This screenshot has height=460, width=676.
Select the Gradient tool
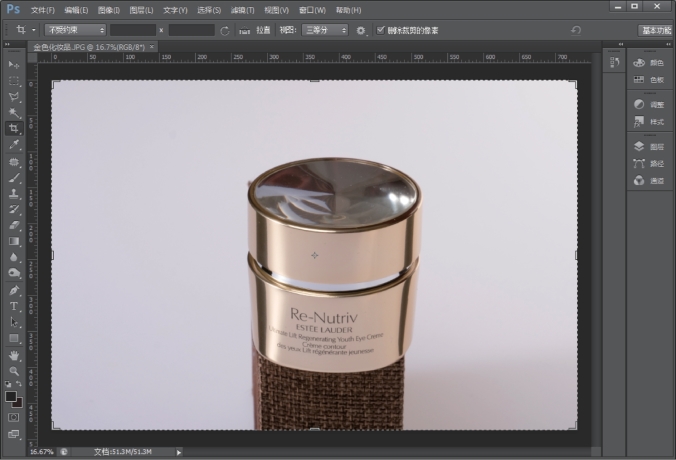pos(14,241)
